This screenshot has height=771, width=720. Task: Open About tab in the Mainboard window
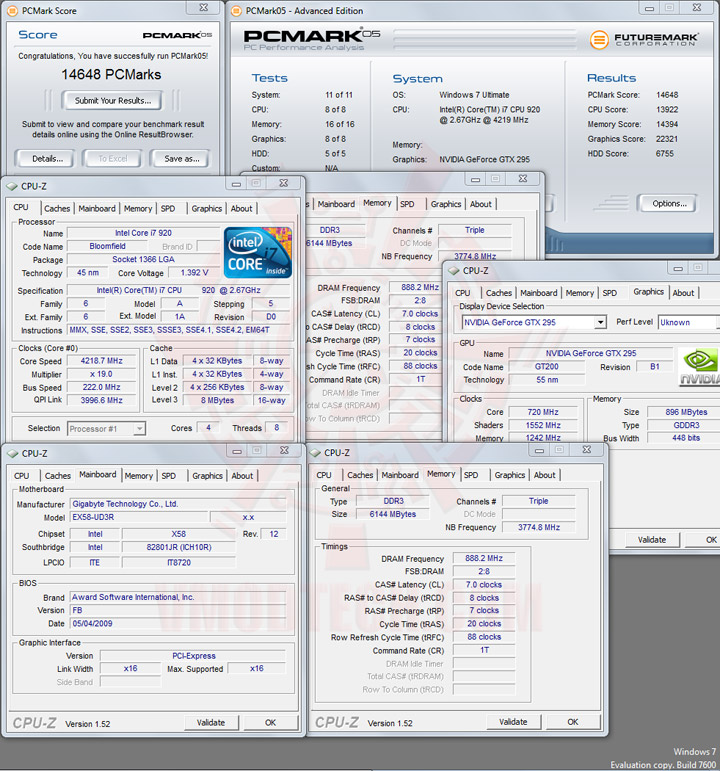point(242,476)
